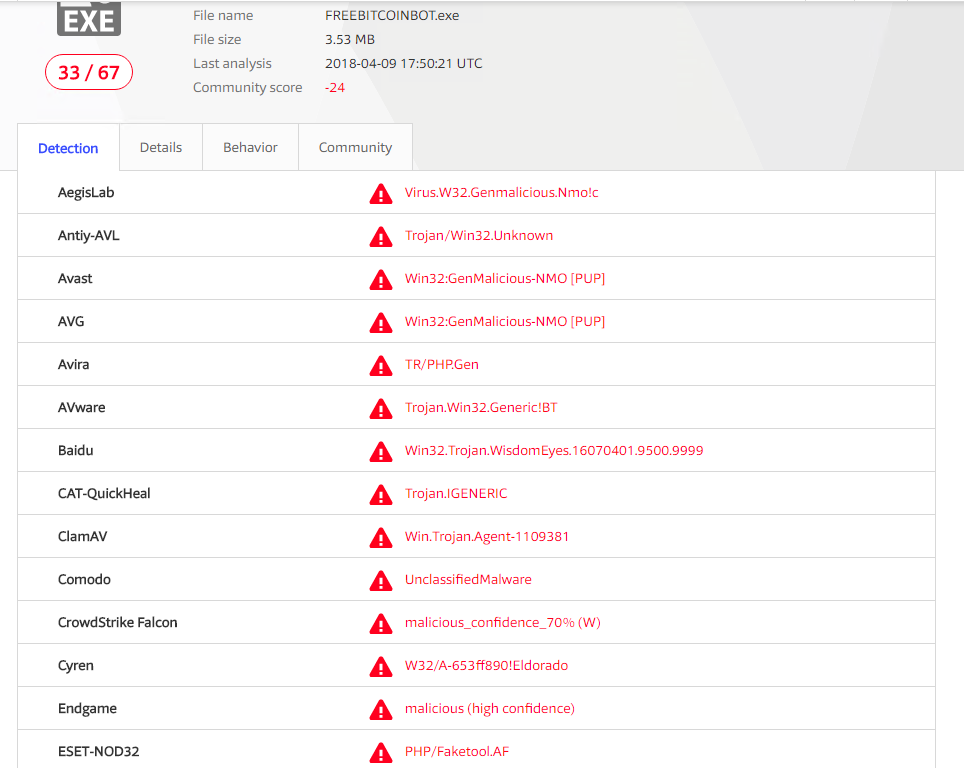This screenshot has width=964, height=768.
Task: Click the alert icon in Baidu row
Action: point(380,451)
